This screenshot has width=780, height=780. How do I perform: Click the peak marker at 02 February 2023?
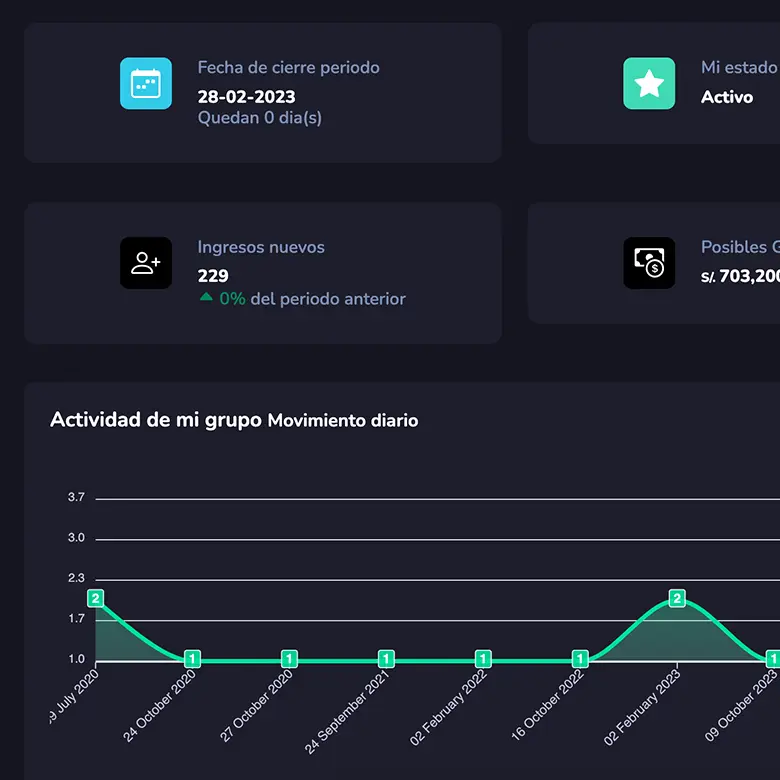click(677, 598)
